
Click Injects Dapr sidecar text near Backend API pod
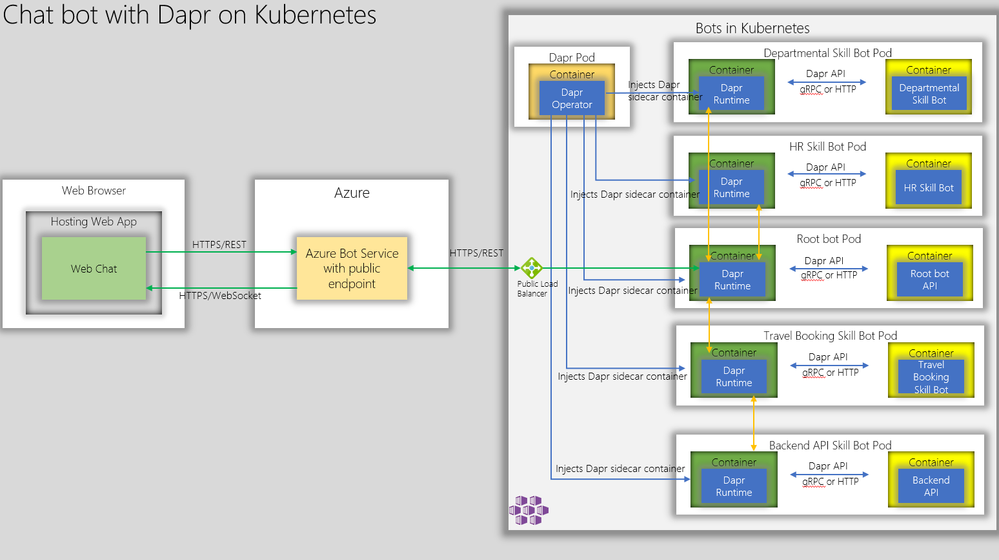(620, 469)
